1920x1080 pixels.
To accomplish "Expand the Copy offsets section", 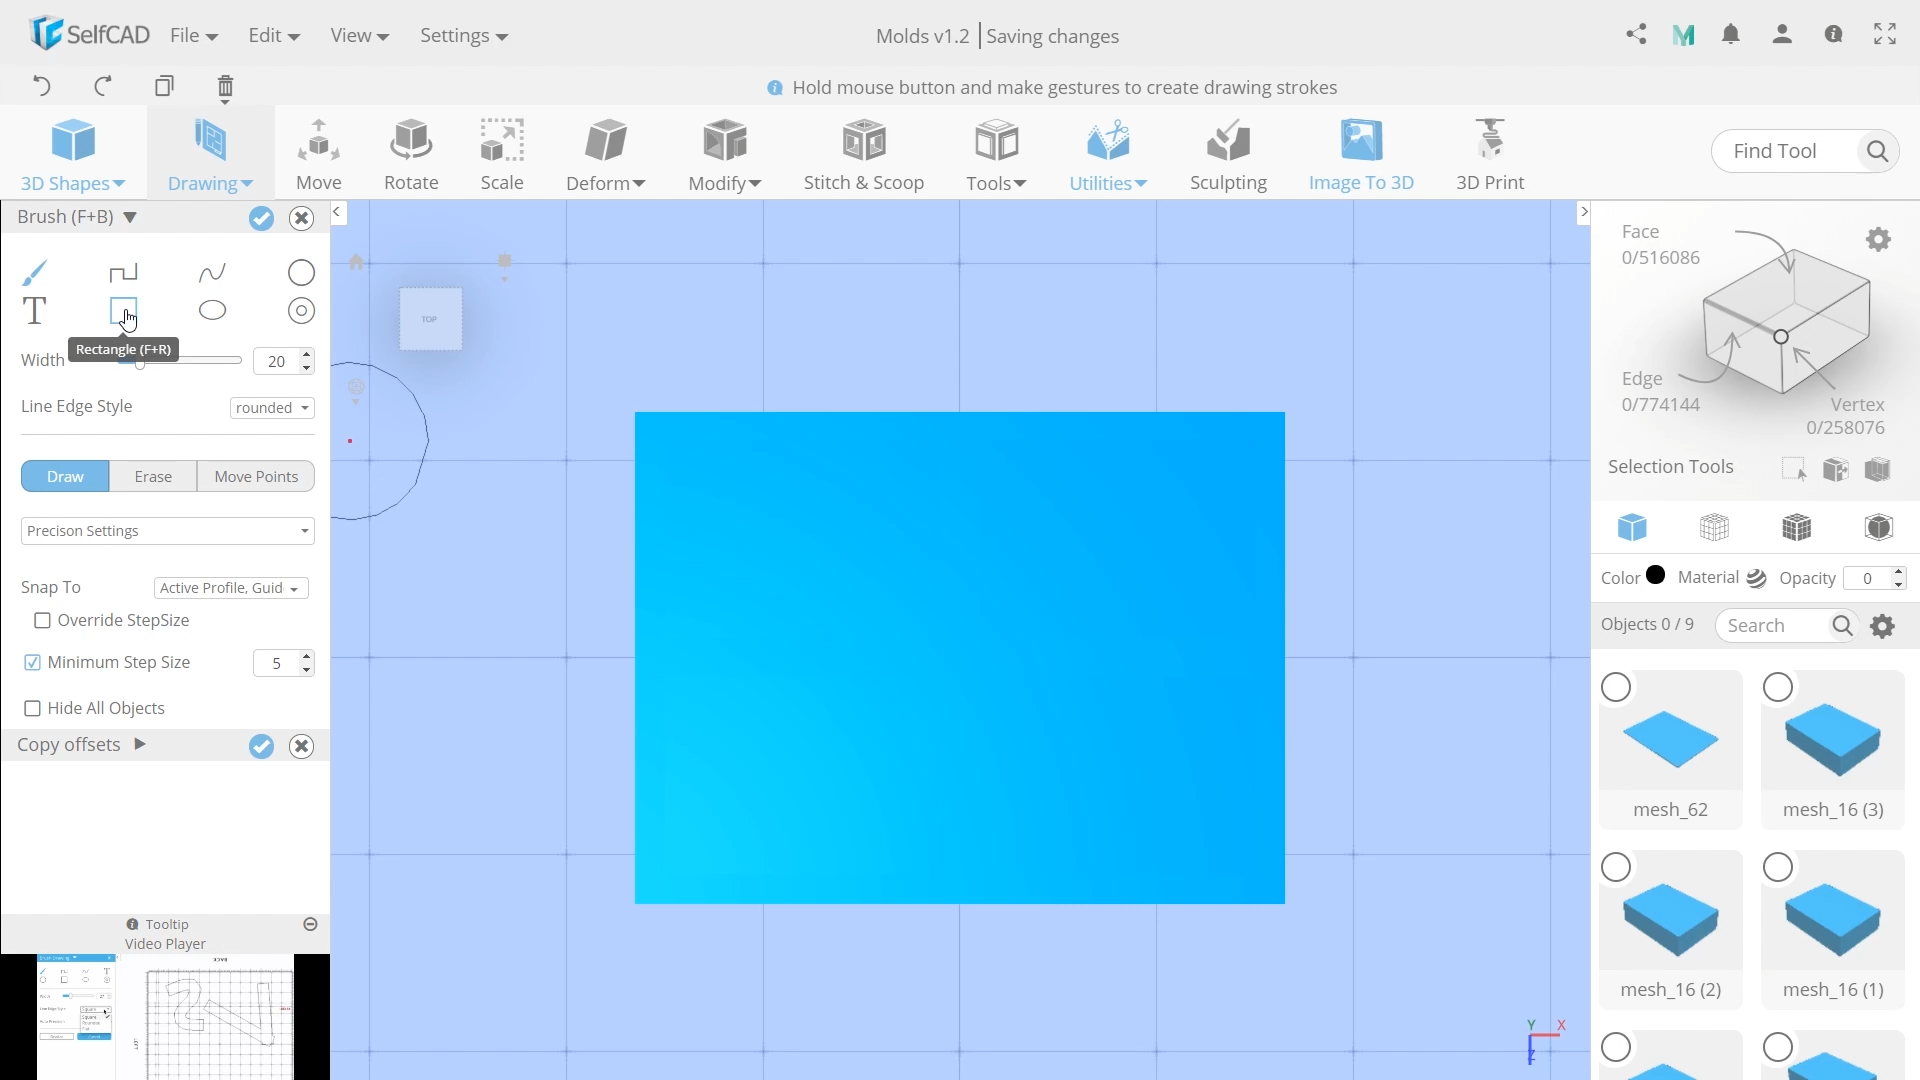I will pyautogui.click(x=140, y=745).
